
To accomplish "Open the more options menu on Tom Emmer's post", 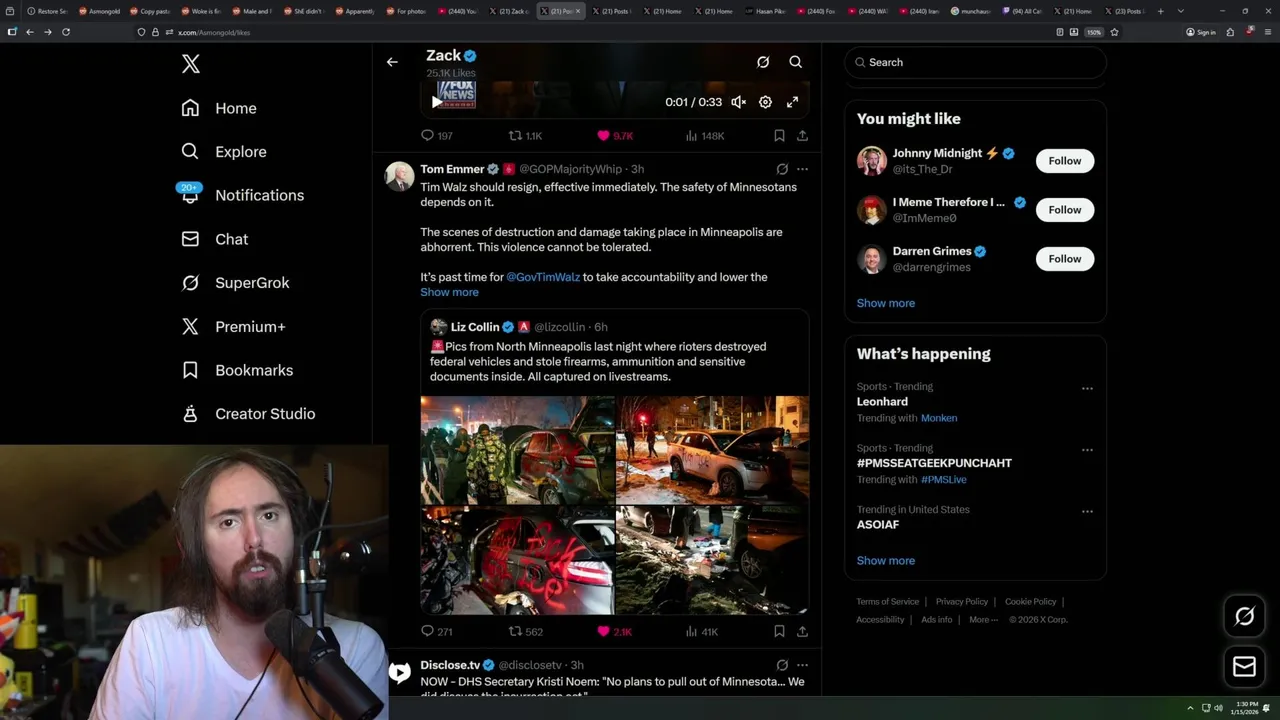I will coord(802,169).
